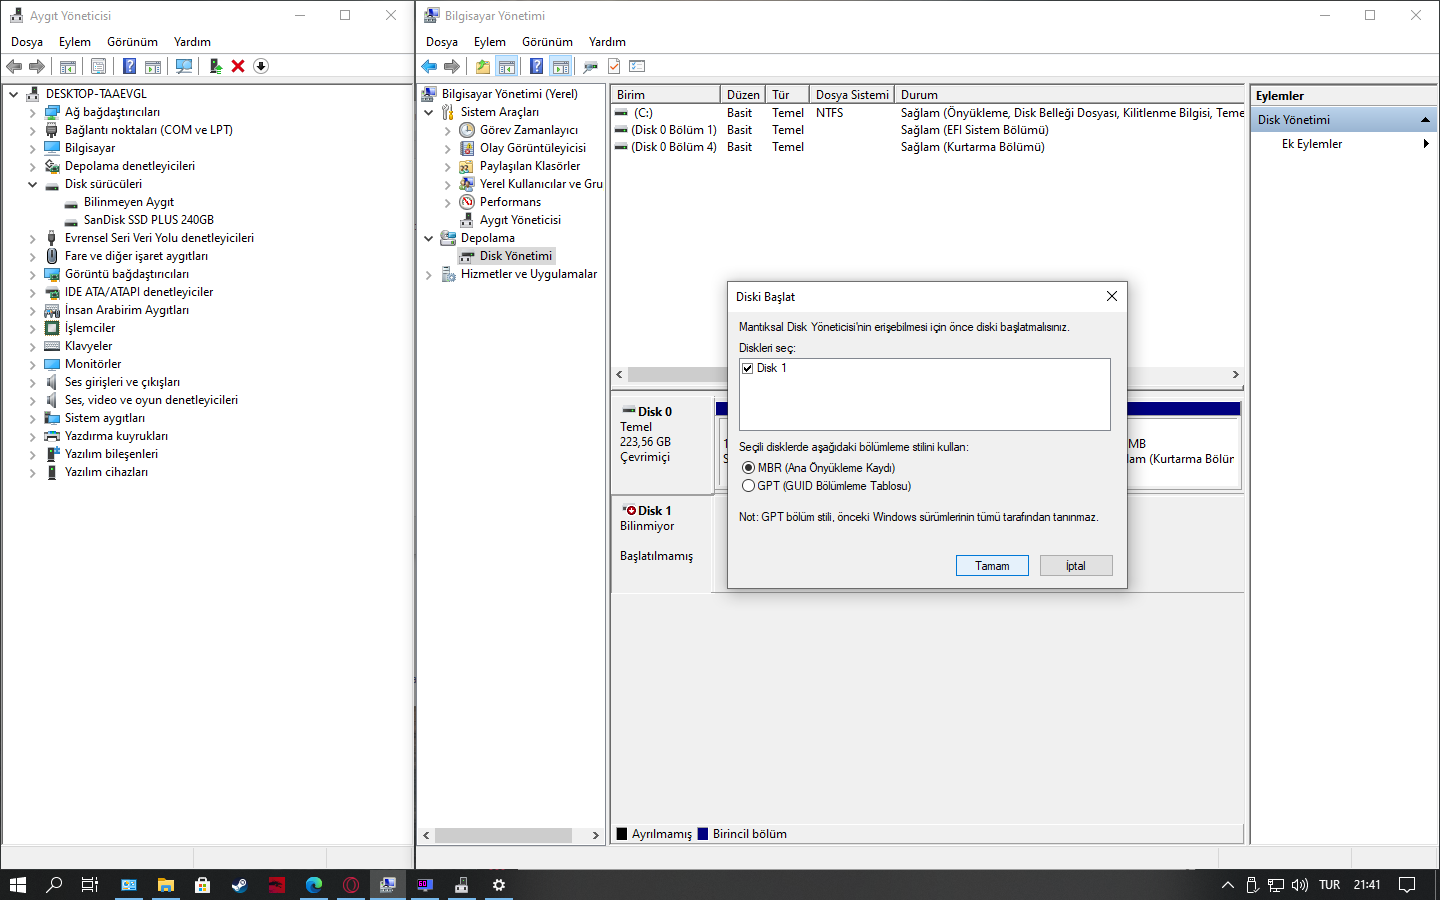Image resolution: width=1440 pixels, height=900 pixels.
Task: Uncheck the Disk 1 checkbox
Action: click(747, 368)
